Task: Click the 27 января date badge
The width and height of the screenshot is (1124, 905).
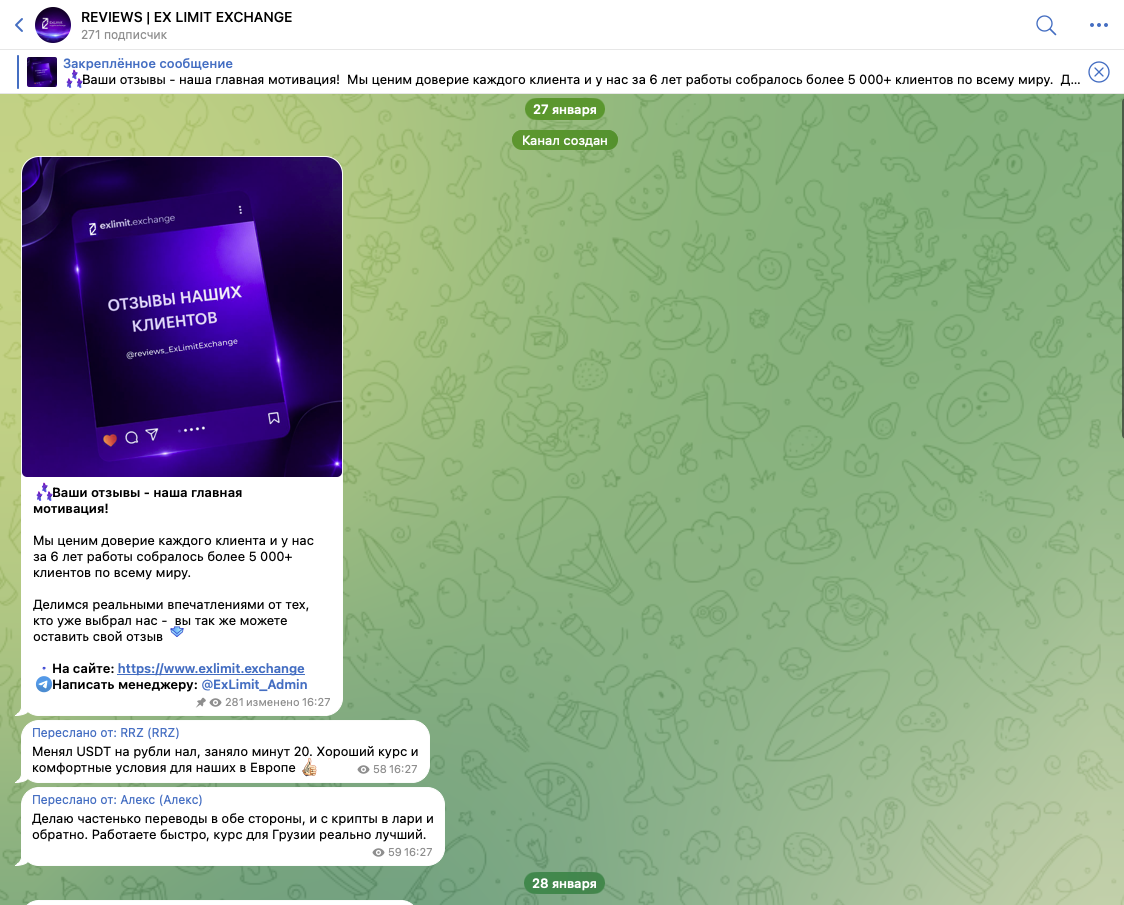Action: [x=564, y=110]
